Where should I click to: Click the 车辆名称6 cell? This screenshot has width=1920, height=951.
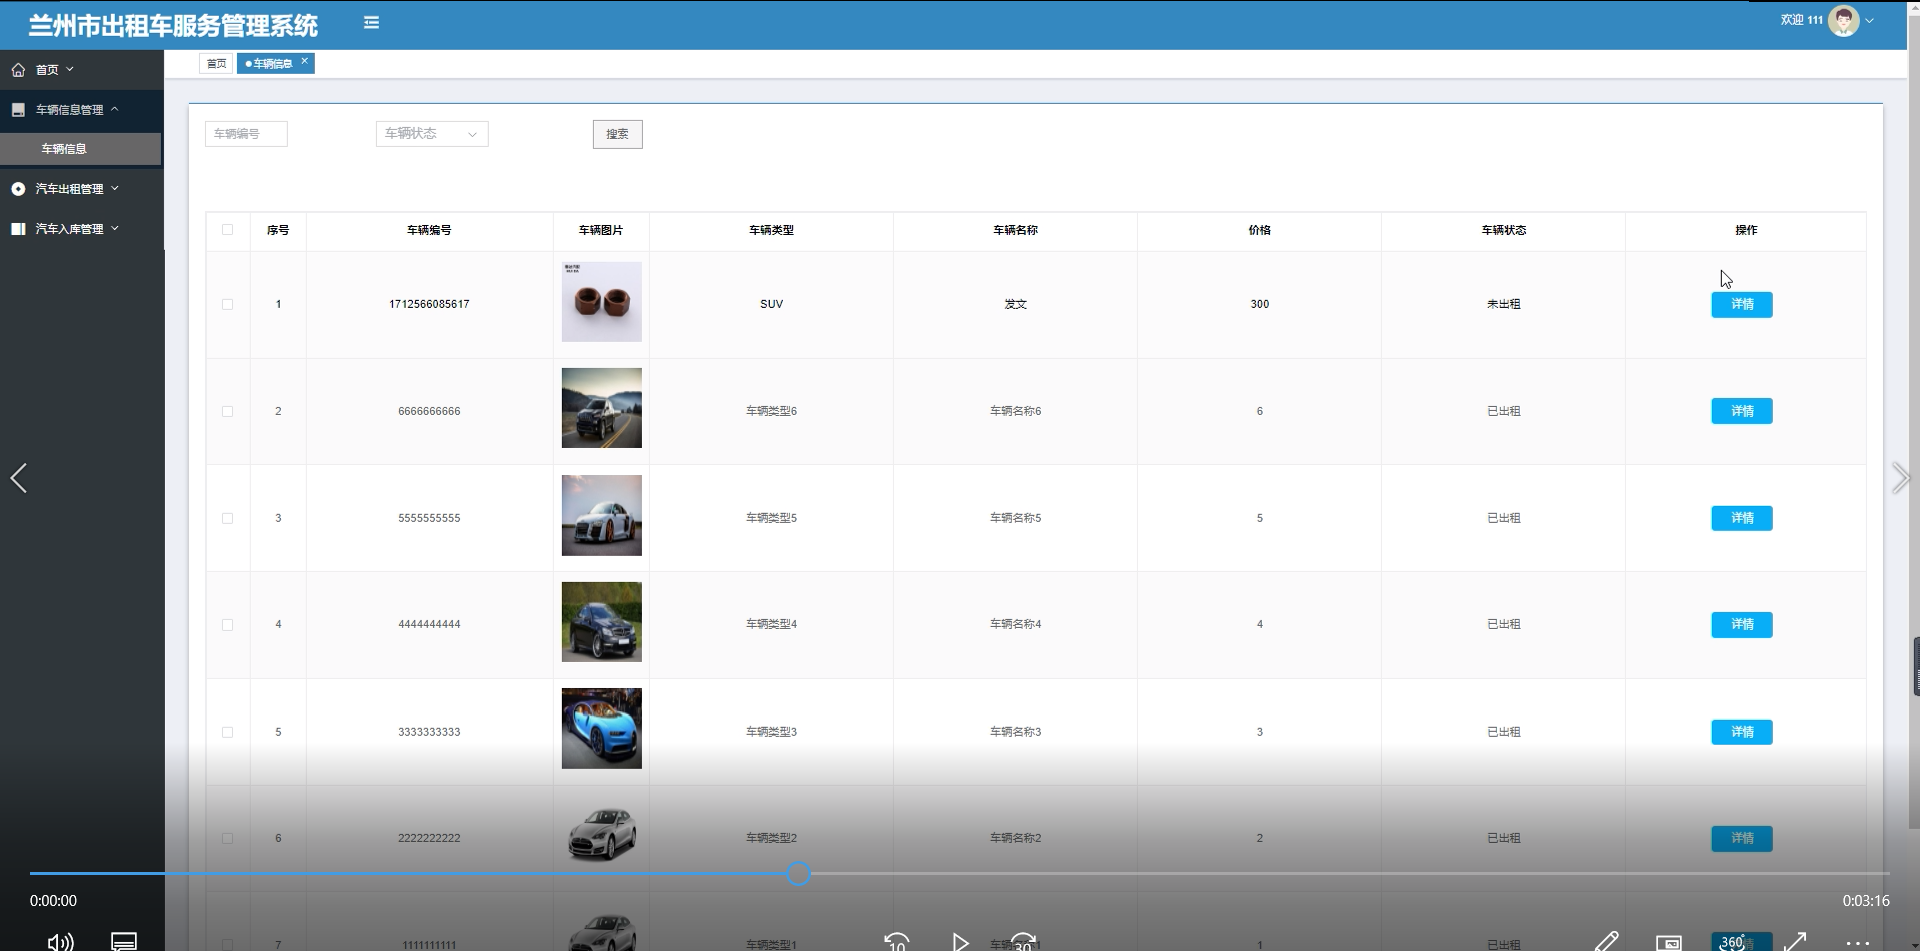click(x=1015, y=411)
